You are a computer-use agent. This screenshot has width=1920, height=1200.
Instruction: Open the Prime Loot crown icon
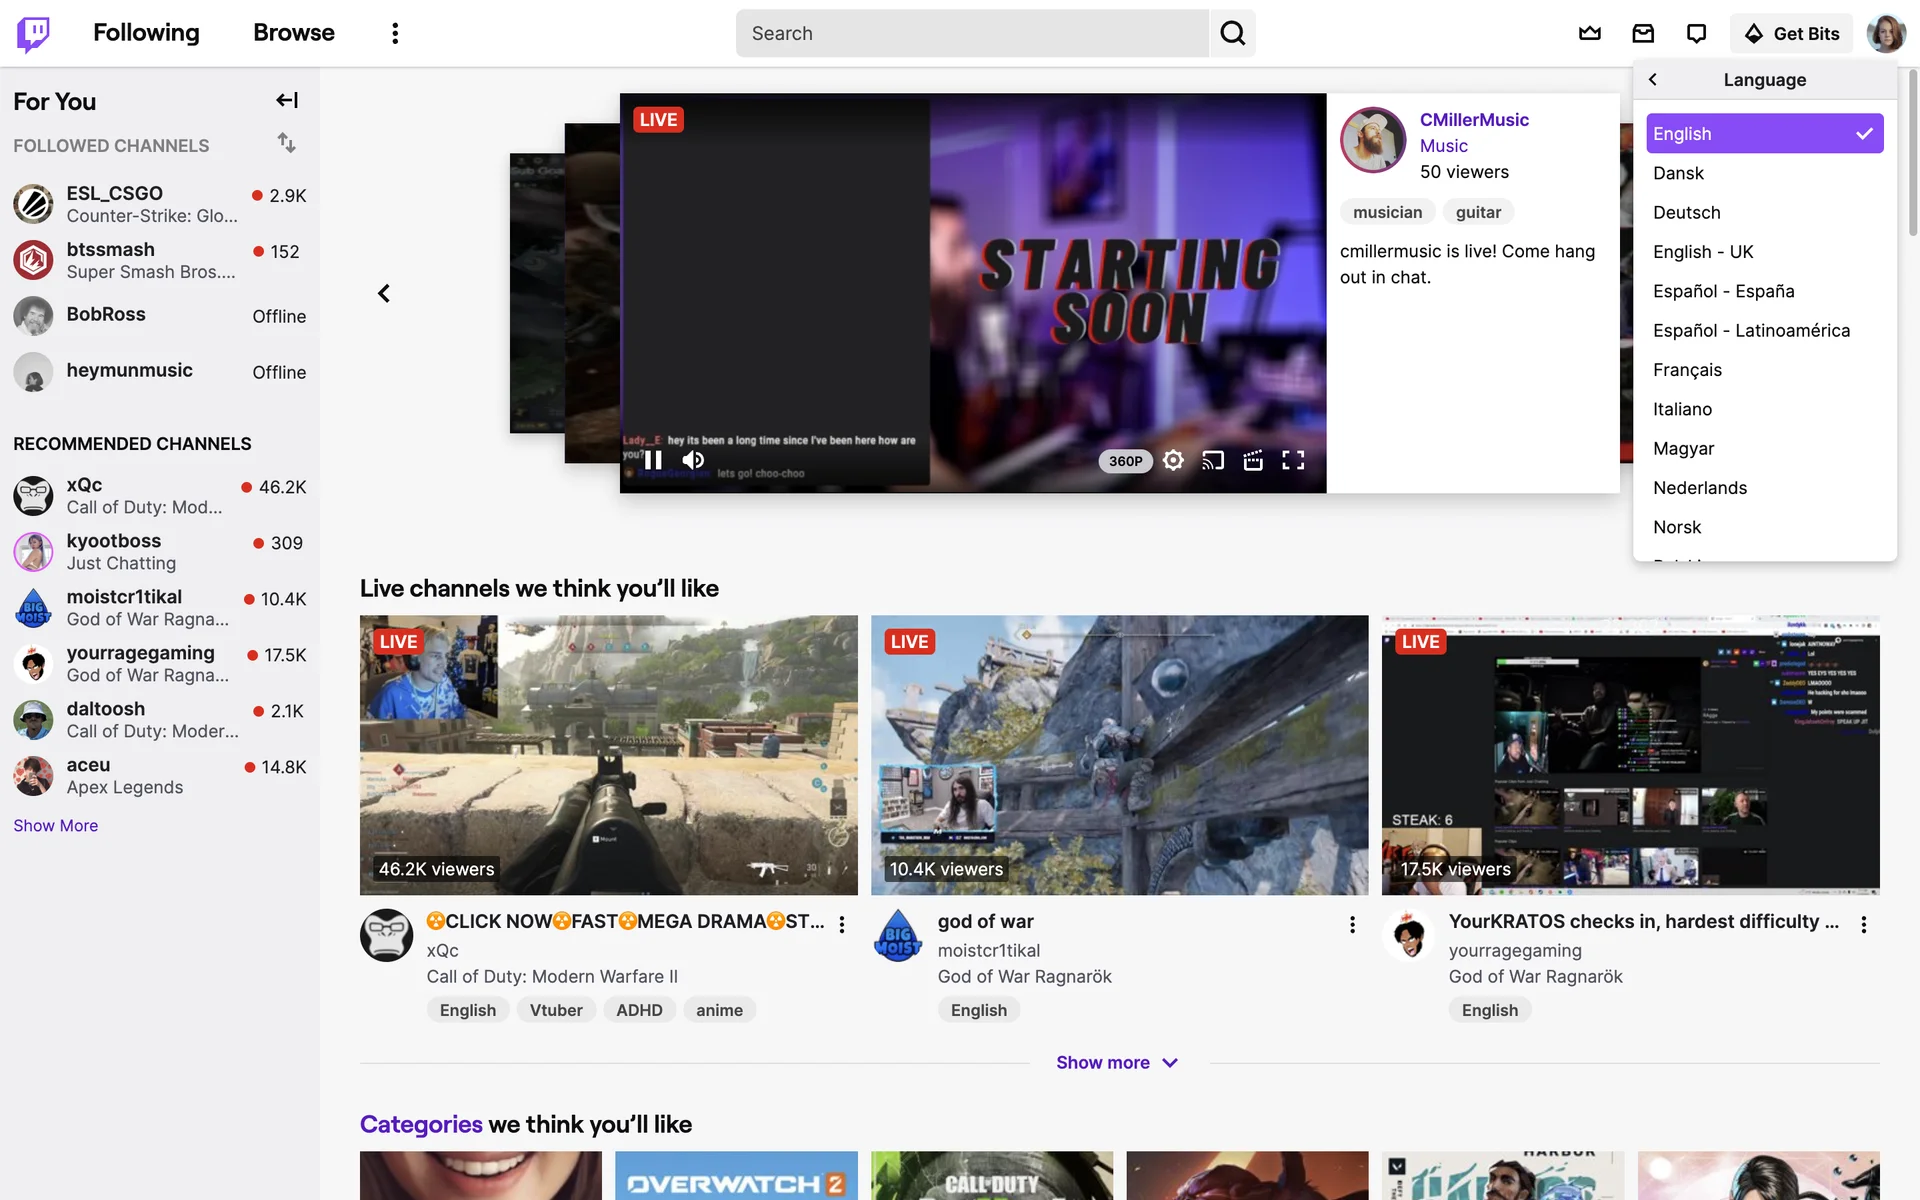click(1589, 33)
